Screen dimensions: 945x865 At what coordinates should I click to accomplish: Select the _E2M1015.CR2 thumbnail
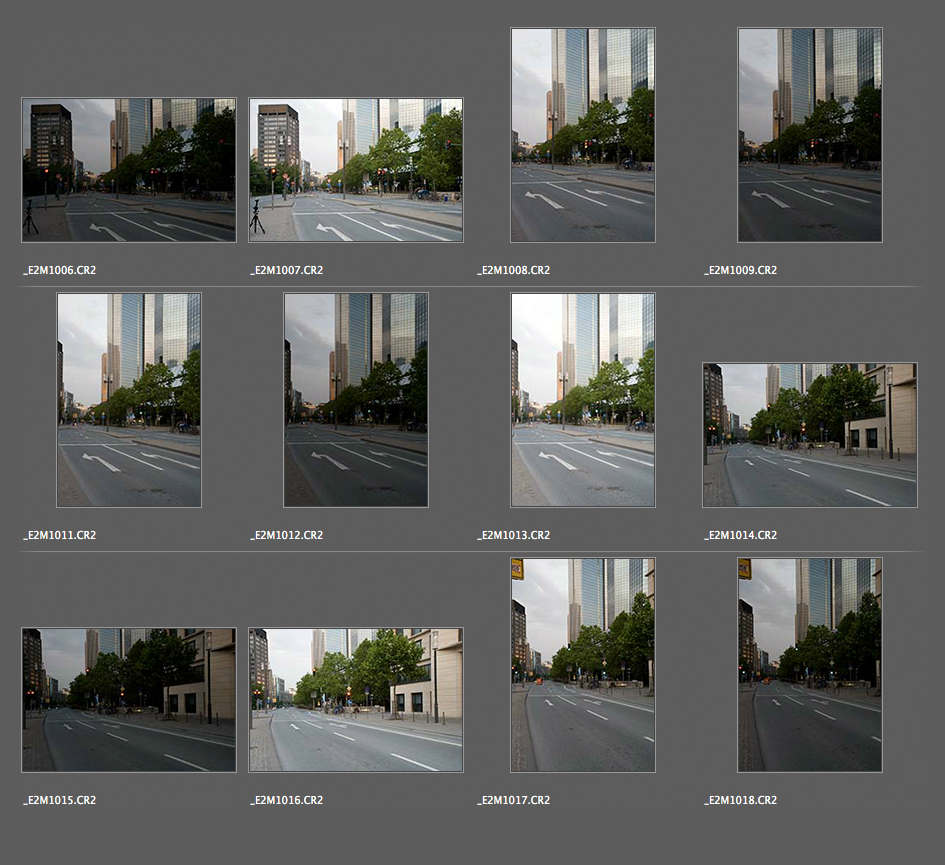pyautogui.click(x=128, y=700)
